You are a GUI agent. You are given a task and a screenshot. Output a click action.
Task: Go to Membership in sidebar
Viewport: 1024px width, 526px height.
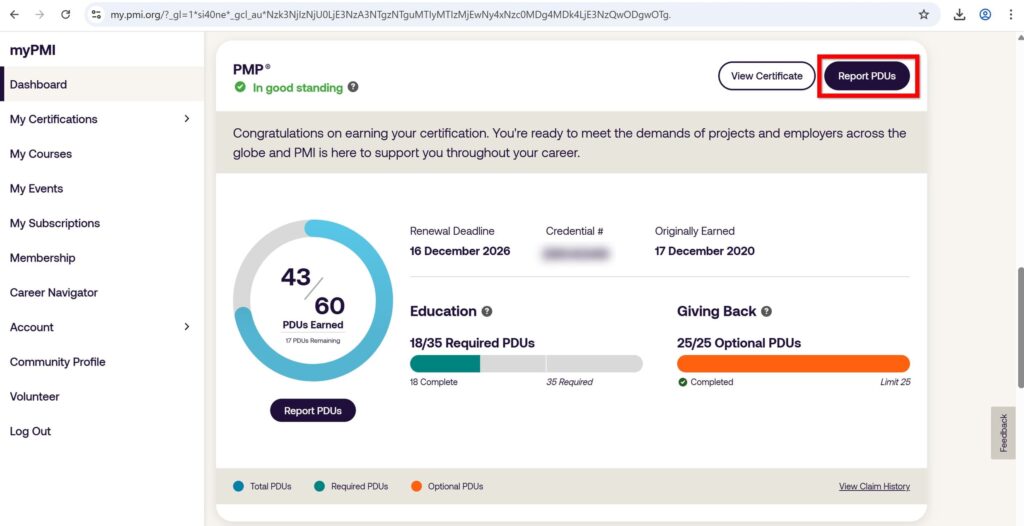[42, 258]
